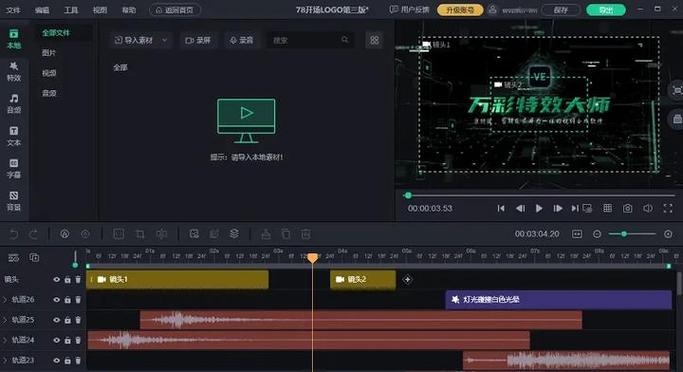683x372 pixels.
Task: Click the copy-track icon left of ruler
Action: click(34, 257)
